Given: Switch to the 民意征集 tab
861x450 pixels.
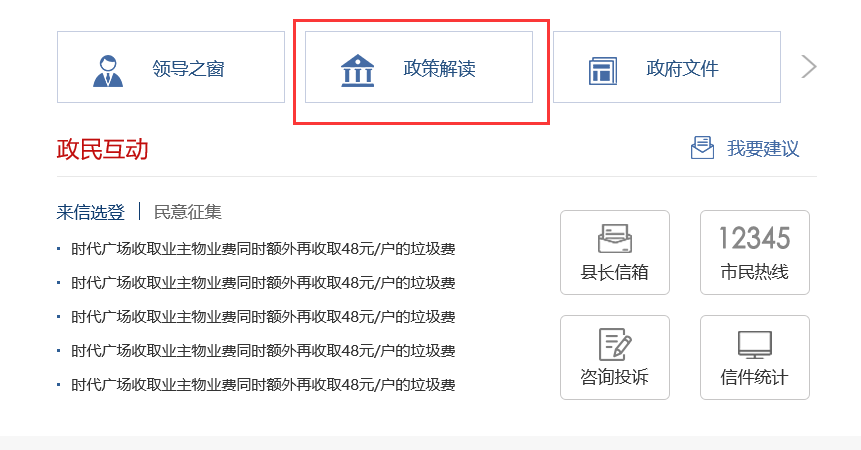Looking at the screenshot, I should click(188, 212).
